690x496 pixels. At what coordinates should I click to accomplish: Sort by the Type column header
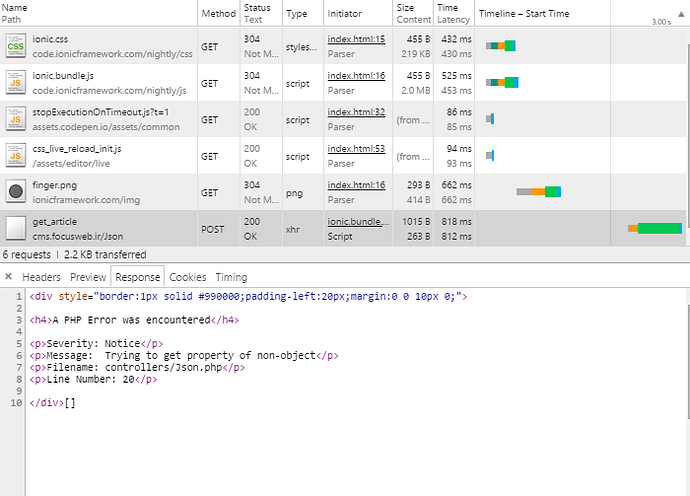click(303, 13)
